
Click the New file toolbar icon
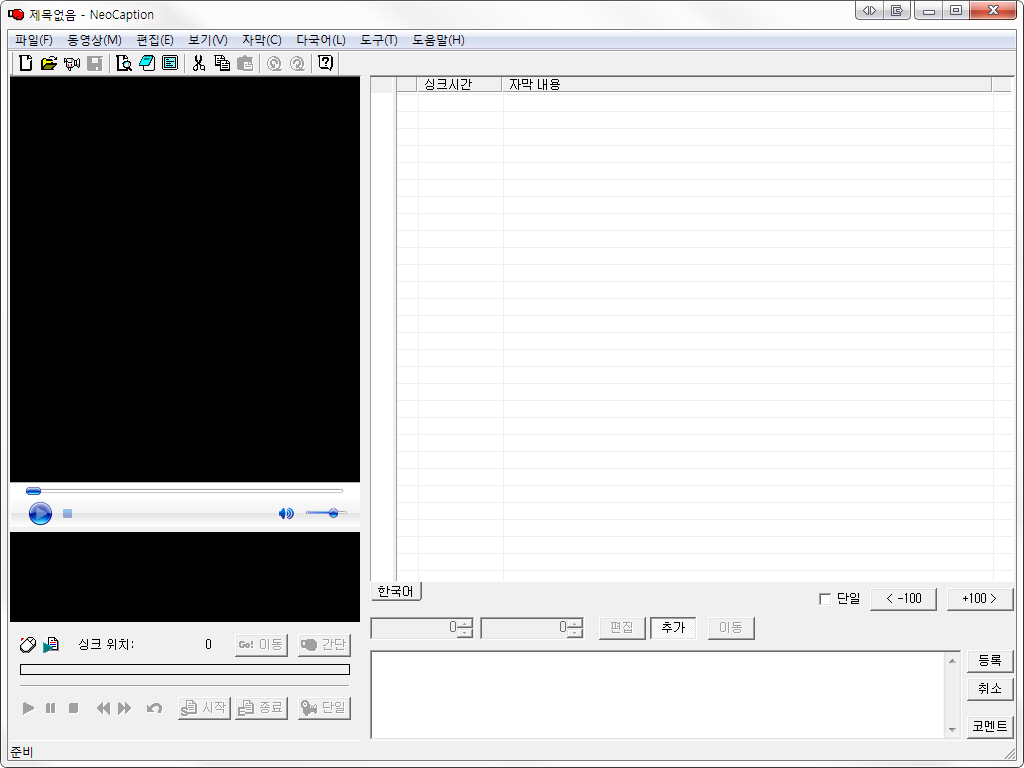(x=25, y=63)
